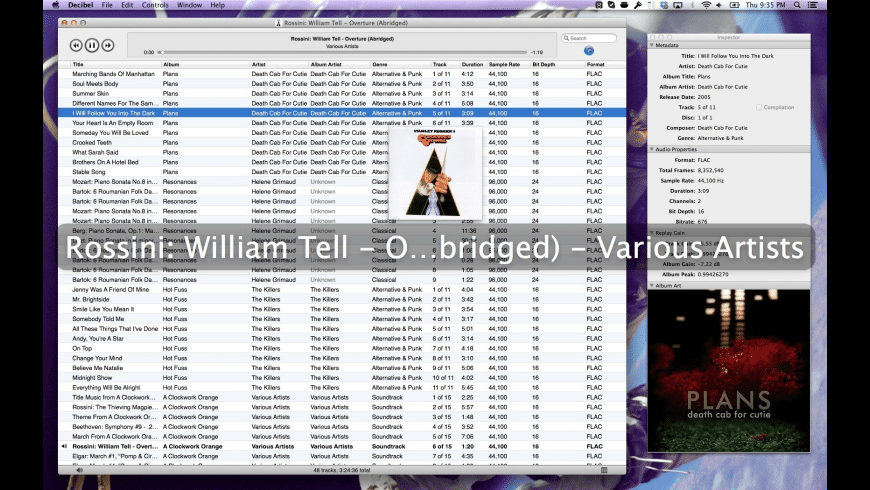Image resolution: width=870 pixels, height=490 pixels.
Task: Click the metronome icon in the window title
Action: (279, 23)
